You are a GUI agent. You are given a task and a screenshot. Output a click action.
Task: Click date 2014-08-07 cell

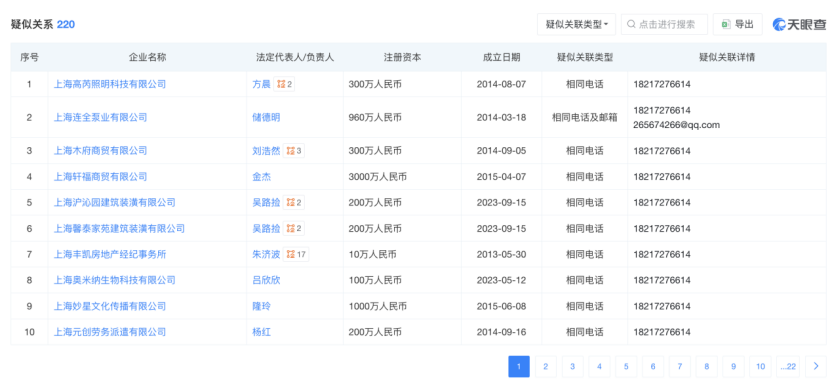(x=501, y=84)
